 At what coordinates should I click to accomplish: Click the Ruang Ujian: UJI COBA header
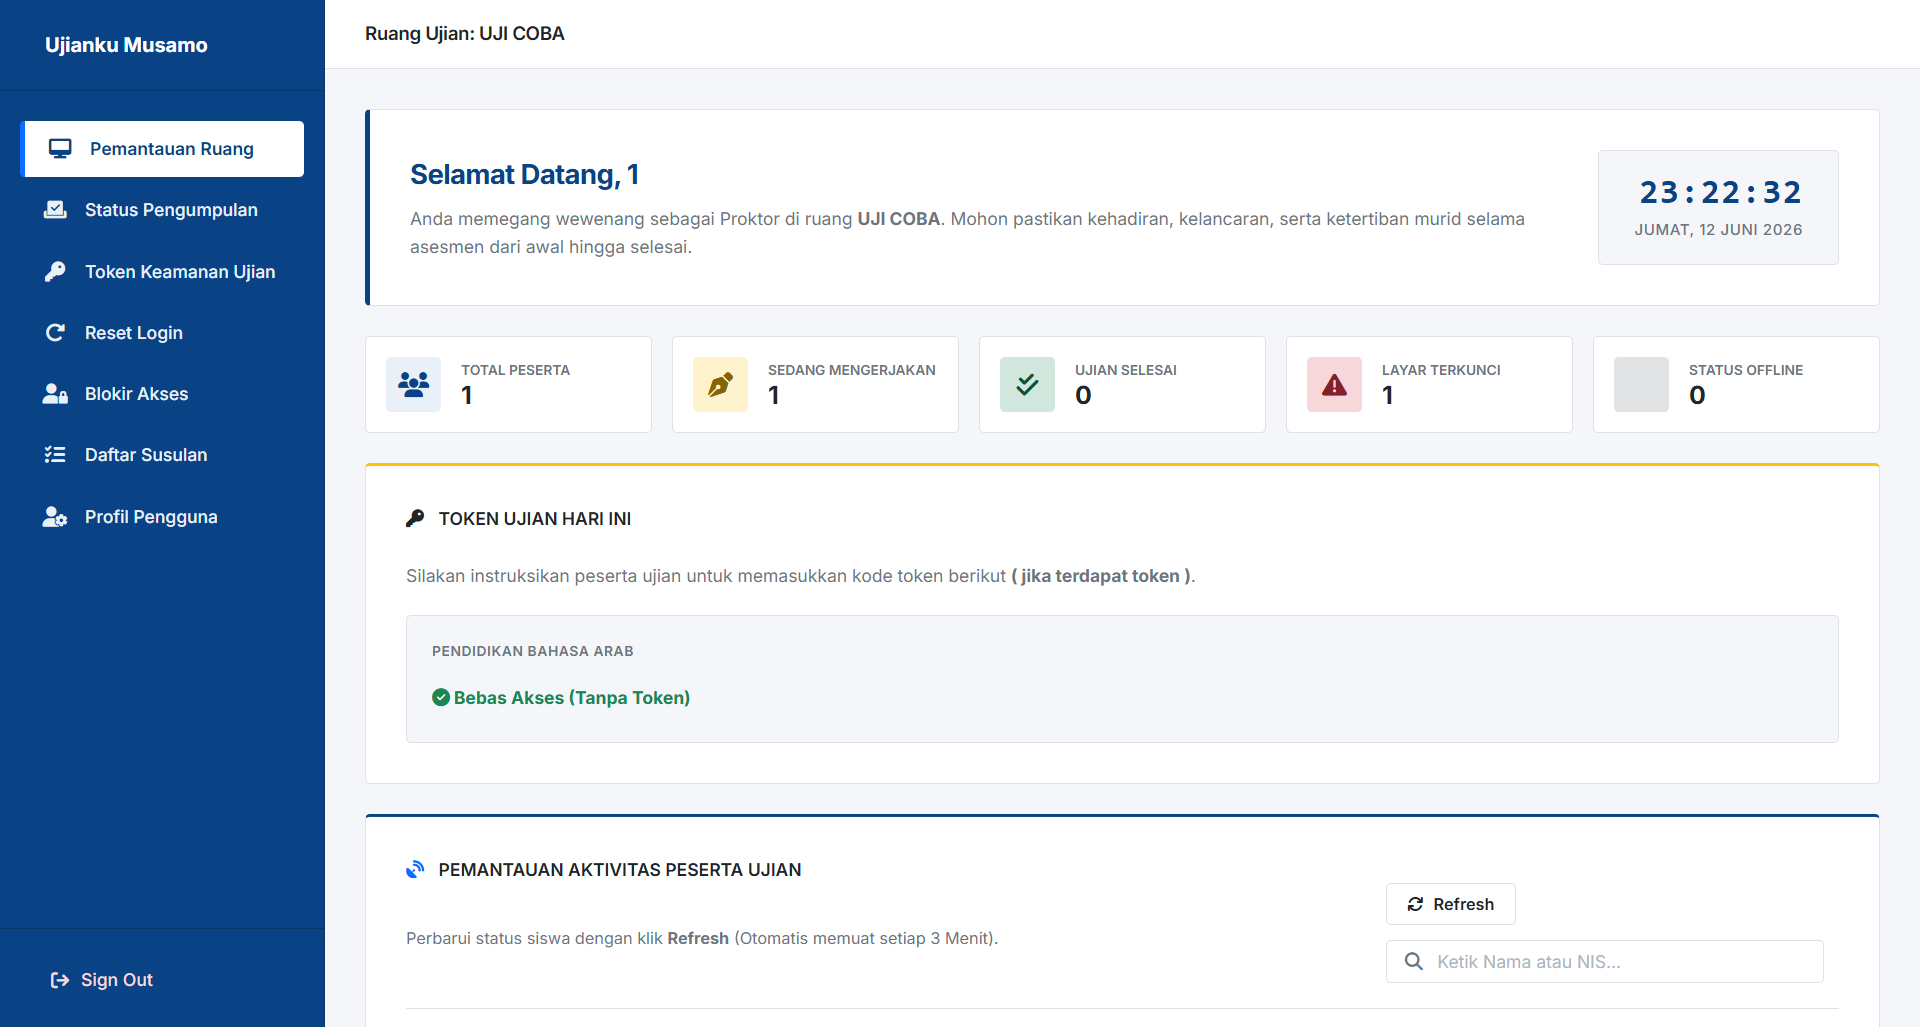point(465,34)
